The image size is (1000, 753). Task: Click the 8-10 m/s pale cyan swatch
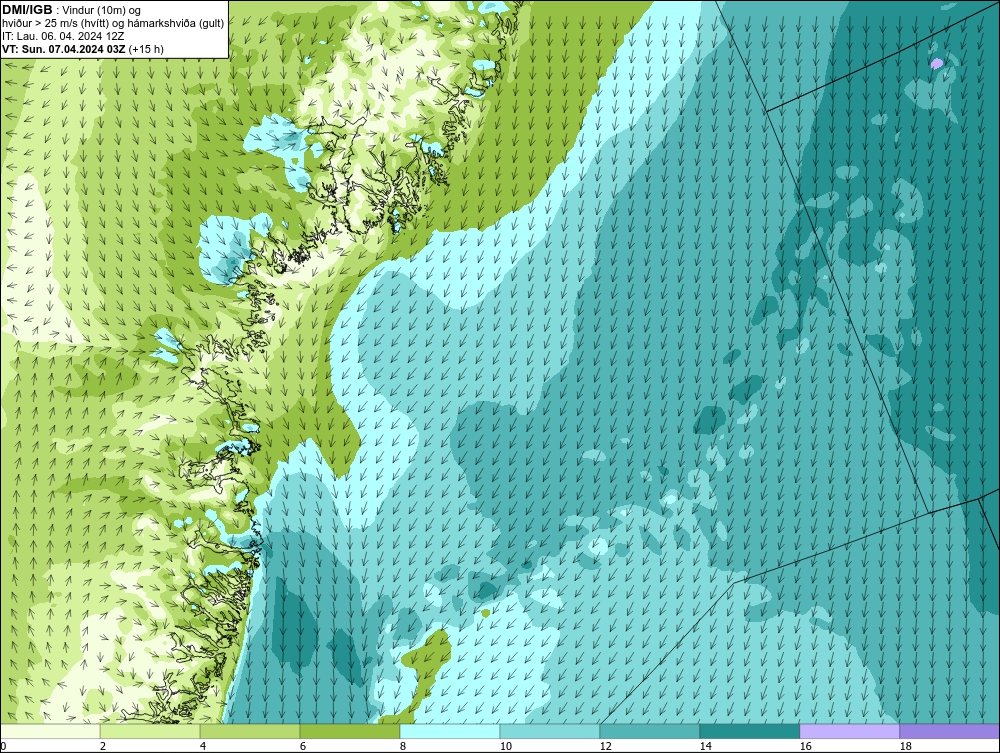[450, 731]
